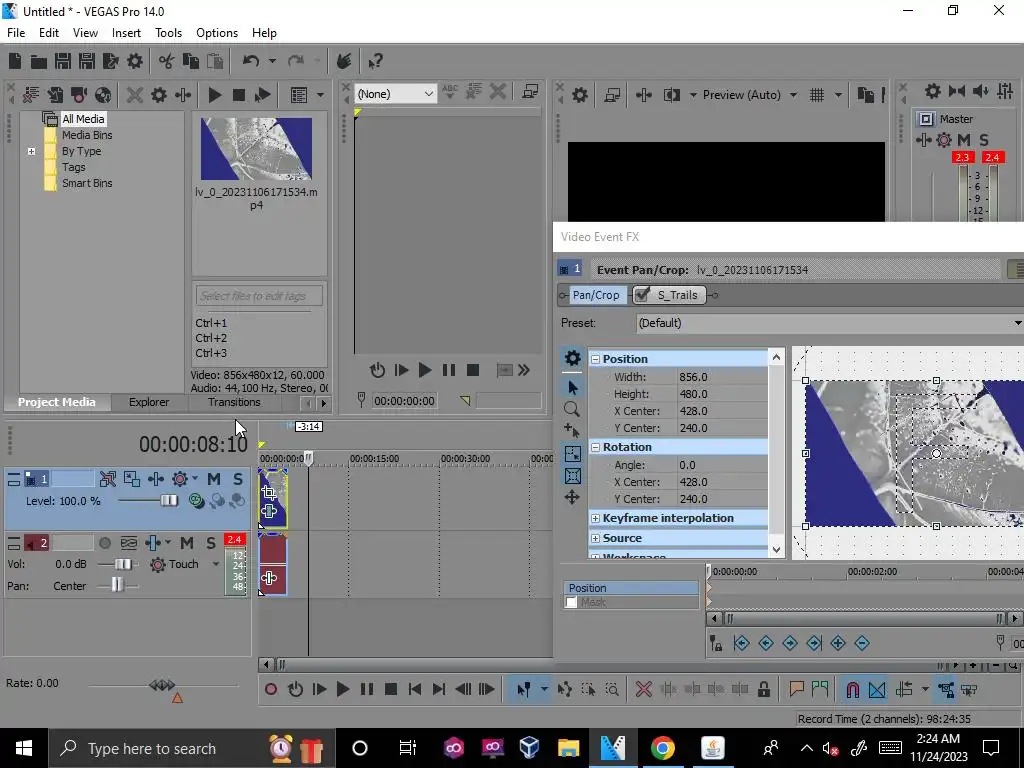The width and height of the screenshot is (1024, 768).
Task: Open the File menu
Action: pyautogui.click(x=16, y=33)
